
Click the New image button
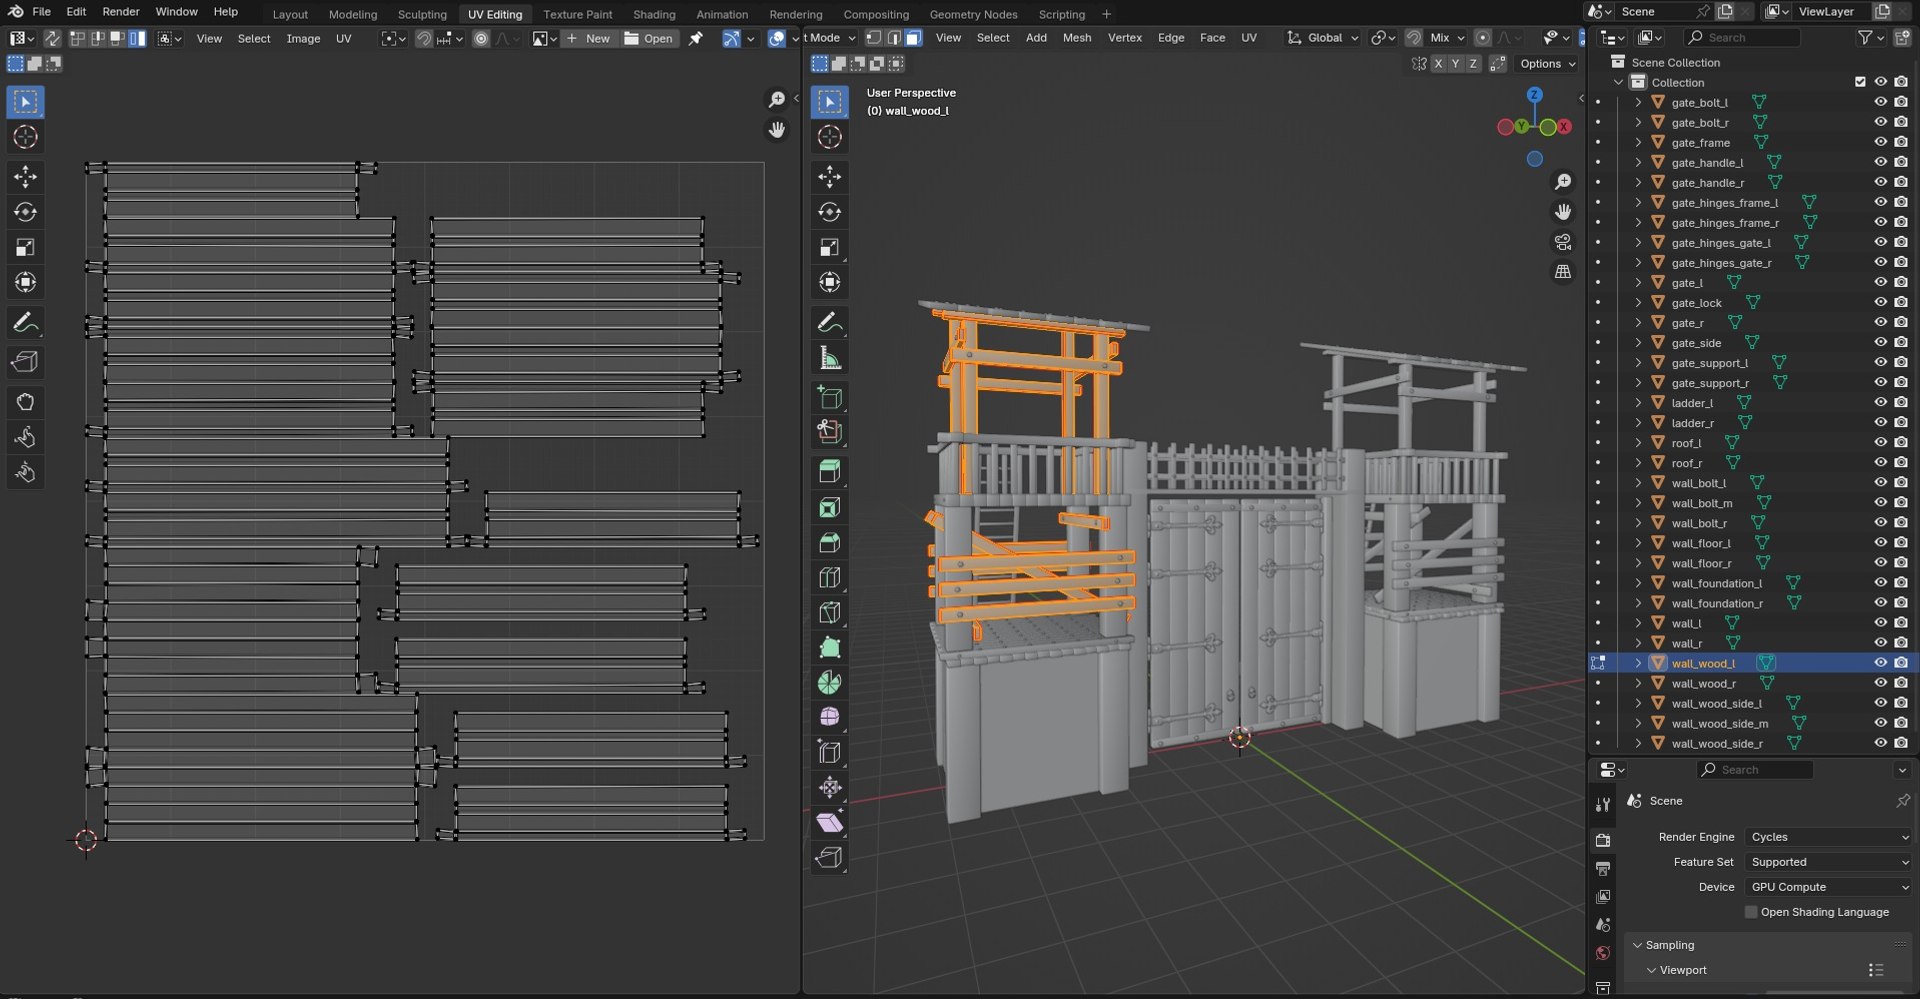click(x=588, y=38)
